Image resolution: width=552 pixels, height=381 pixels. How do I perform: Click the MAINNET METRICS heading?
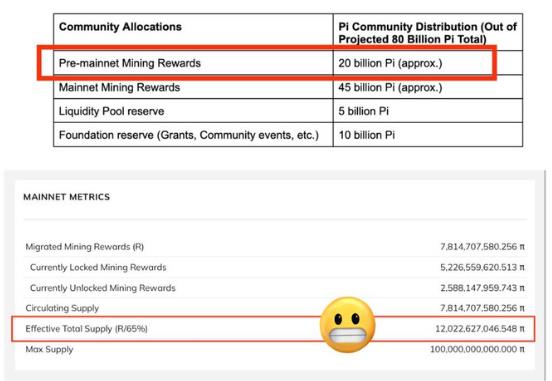coord(67,197)
